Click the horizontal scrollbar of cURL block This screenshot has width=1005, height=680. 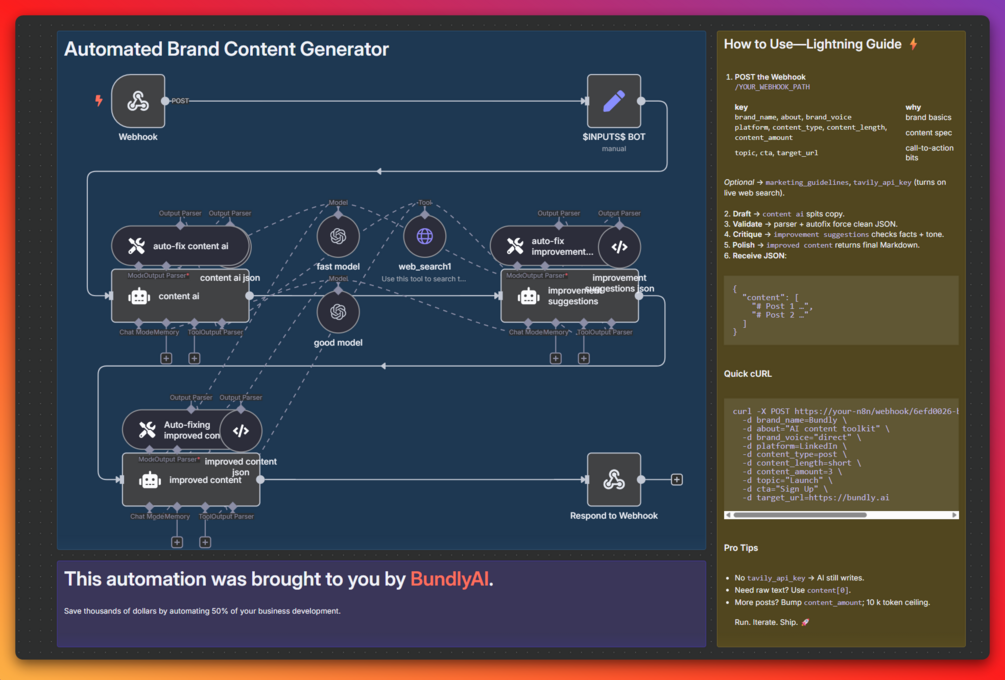coord(801,515)
